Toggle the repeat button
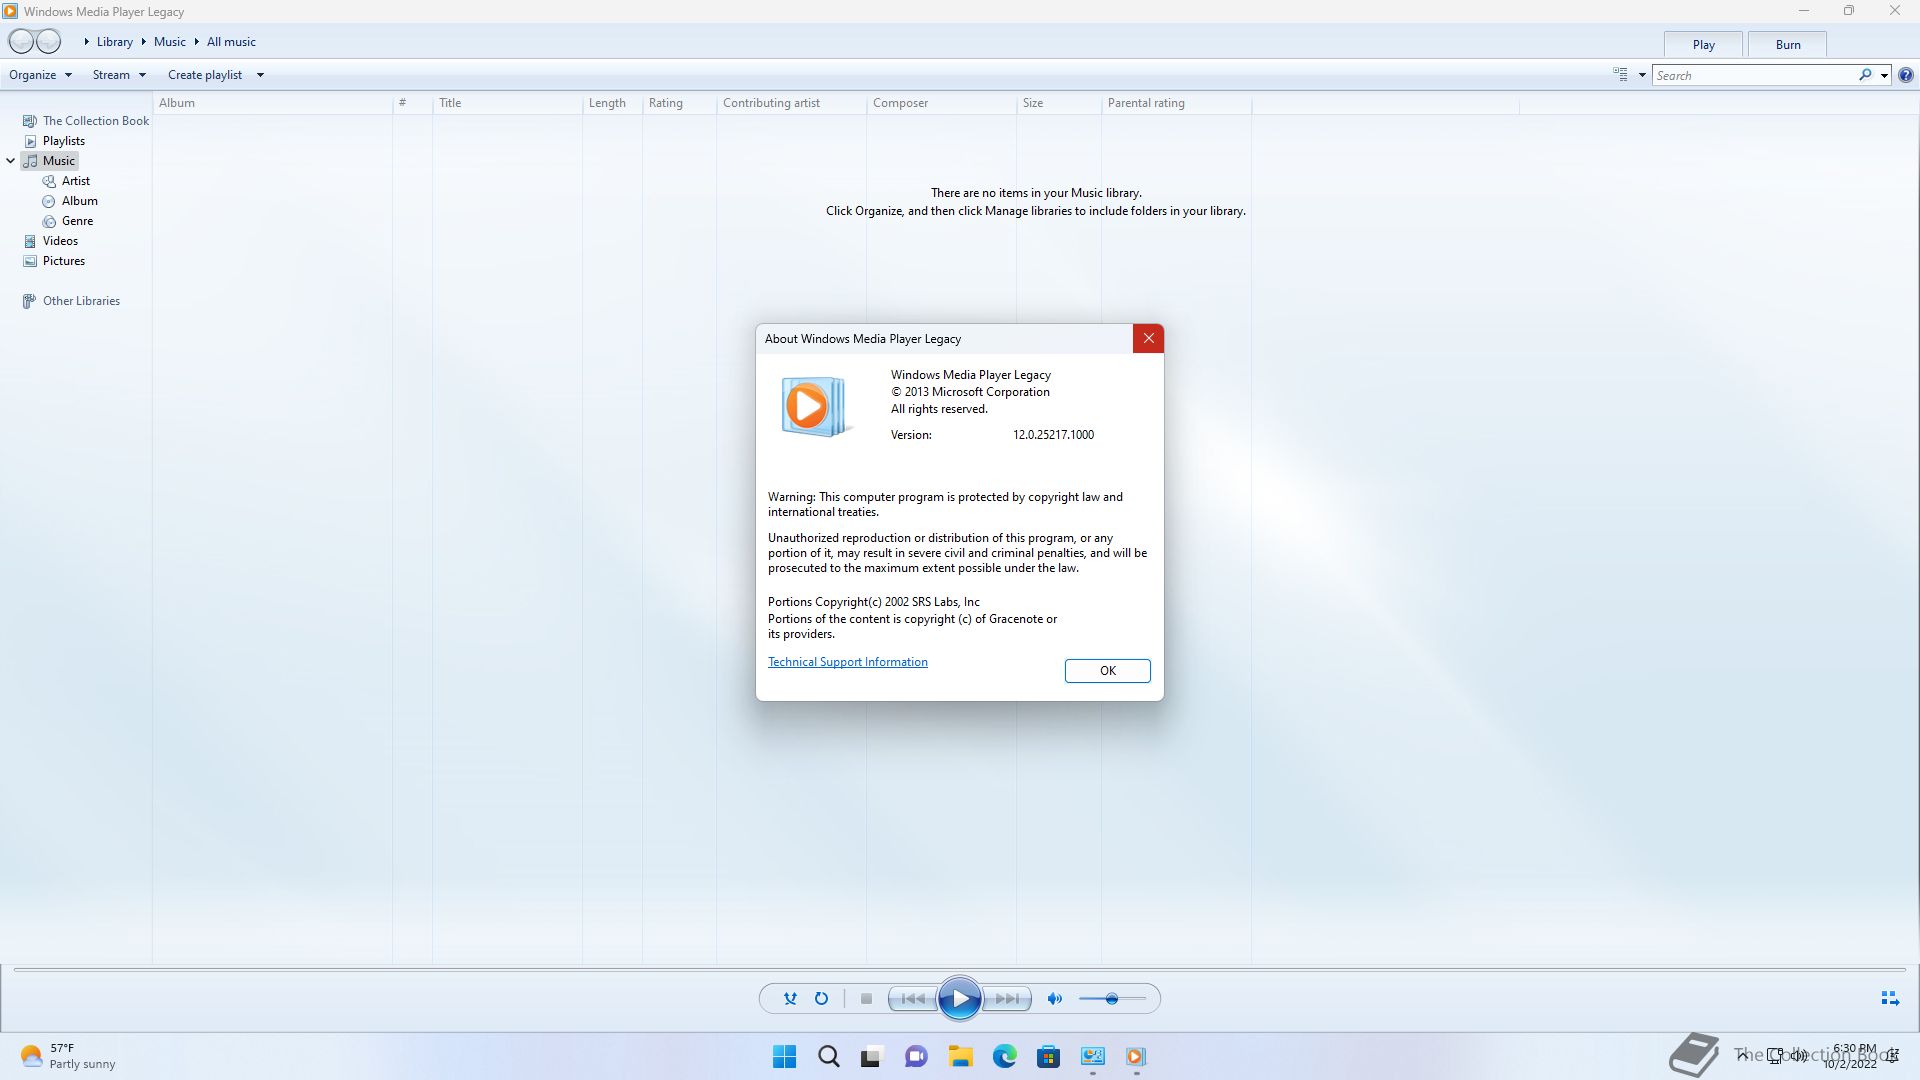Screen dimensions: 1920x1080 tap(821, 998)
